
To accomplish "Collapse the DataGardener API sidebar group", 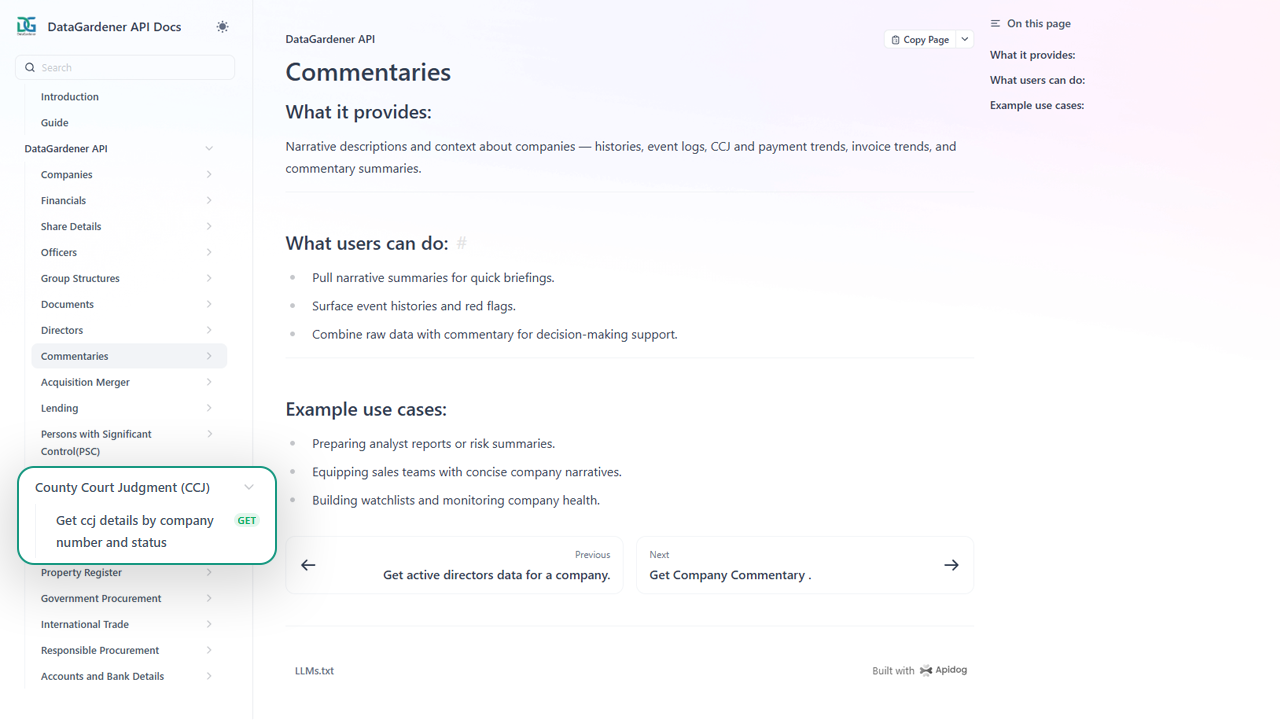I will pyautogui.click(x=209, y=149).
